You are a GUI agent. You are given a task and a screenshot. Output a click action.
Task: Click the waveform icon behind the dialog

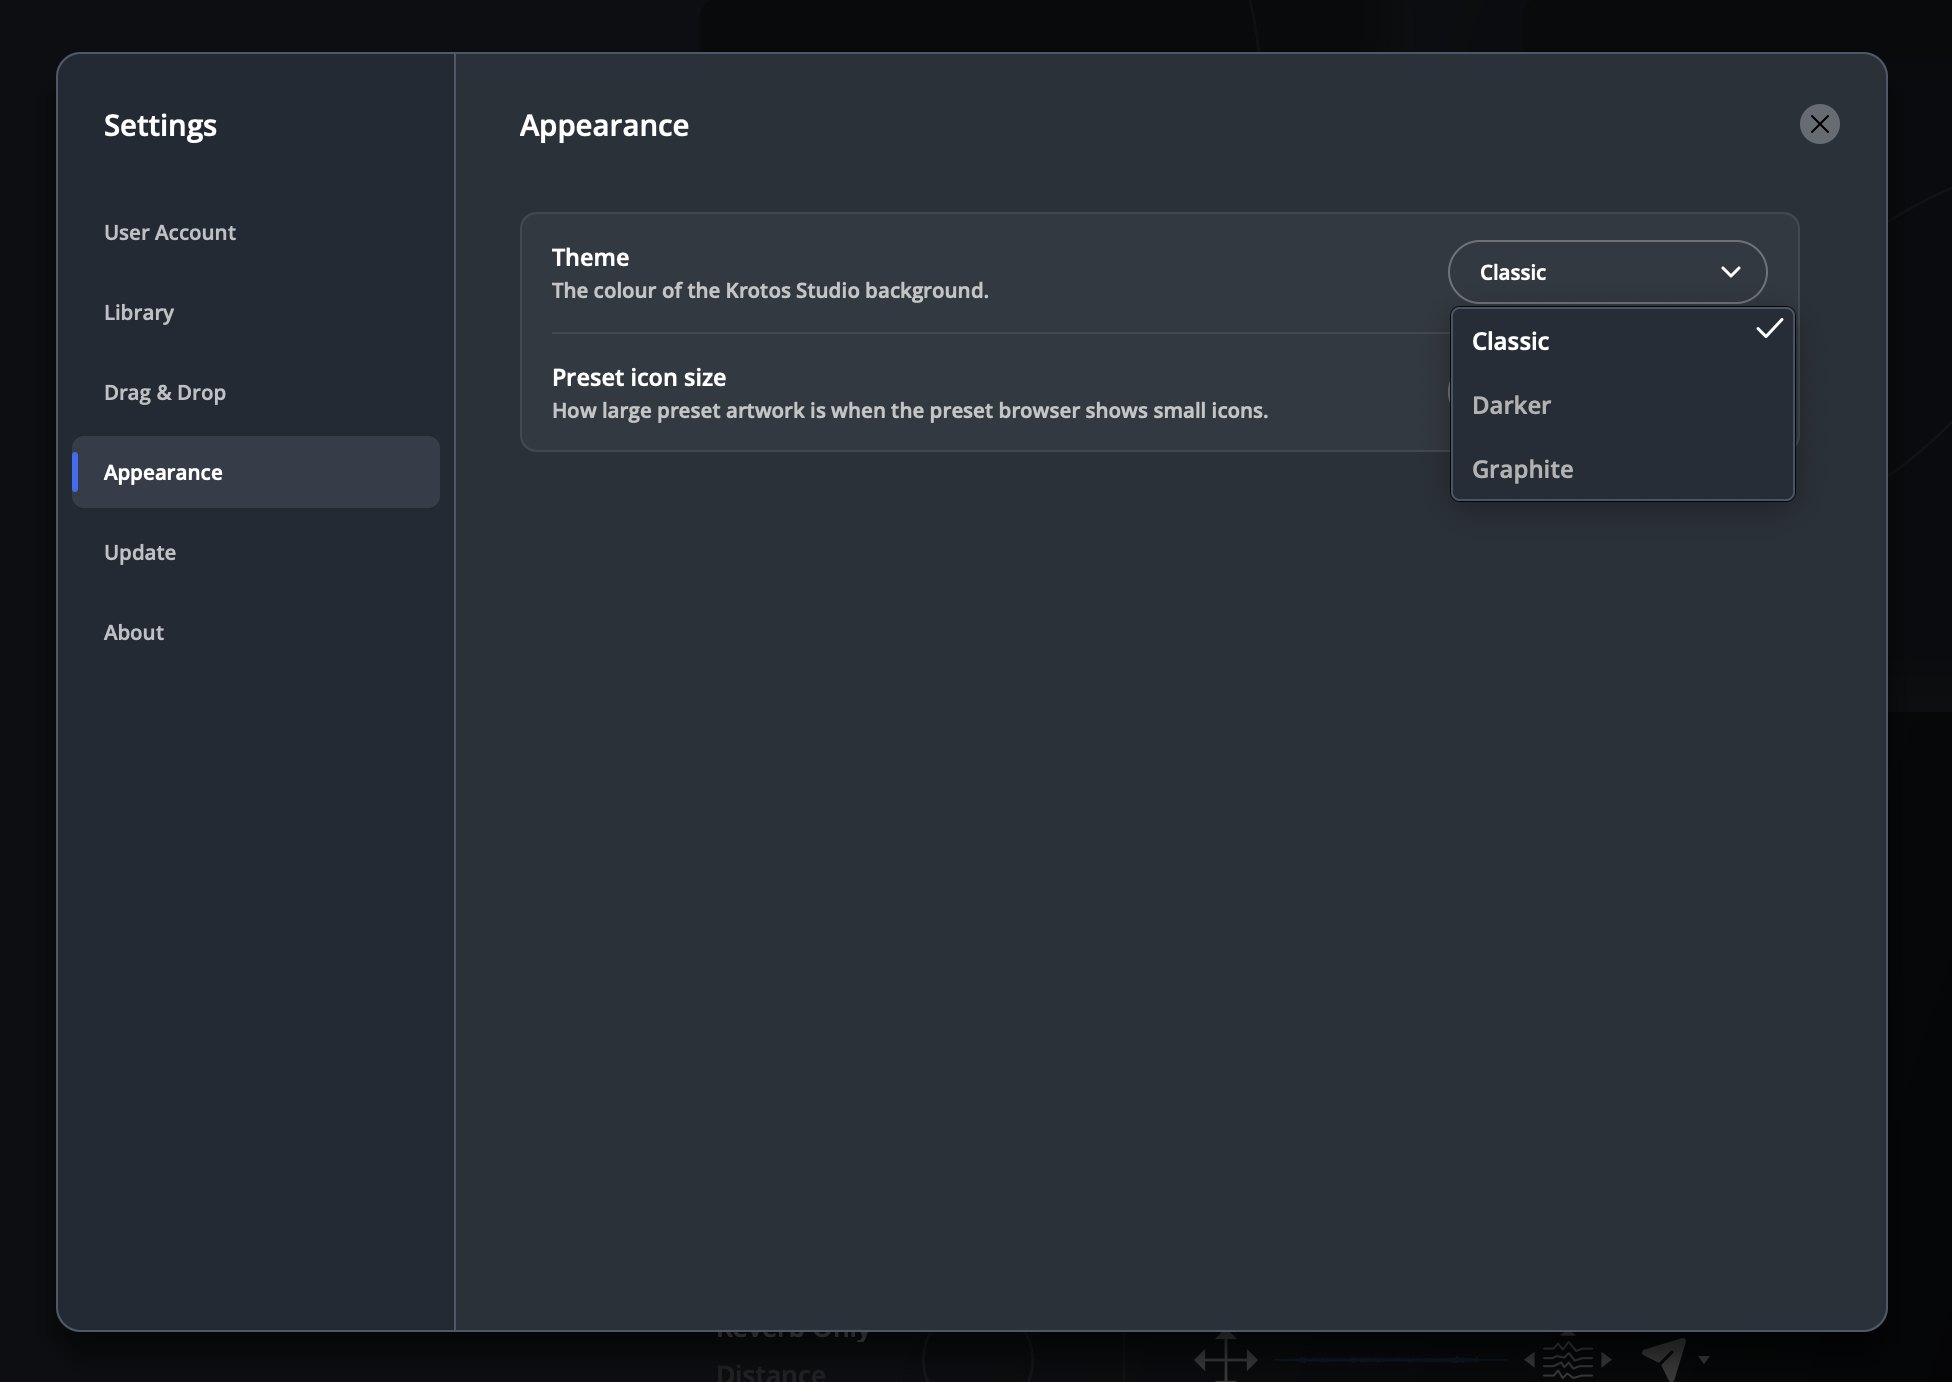[x=1568, y=1359]
